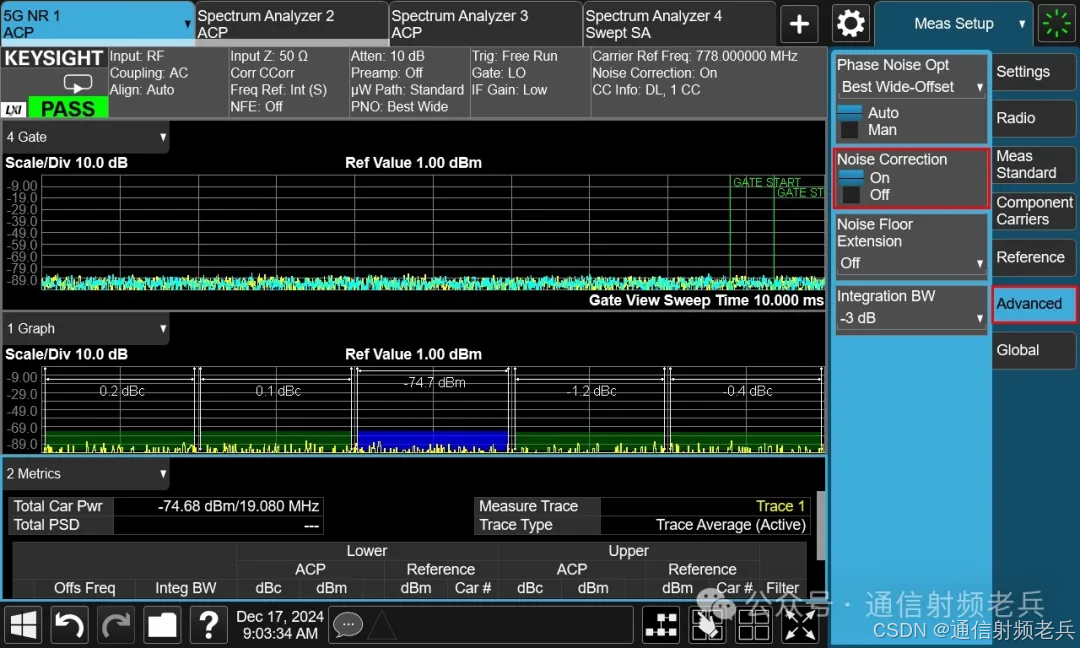This screenshot has width=1080, height=648.
Task: Select the screen-tile chooser icon
Action: coord(708,625)
